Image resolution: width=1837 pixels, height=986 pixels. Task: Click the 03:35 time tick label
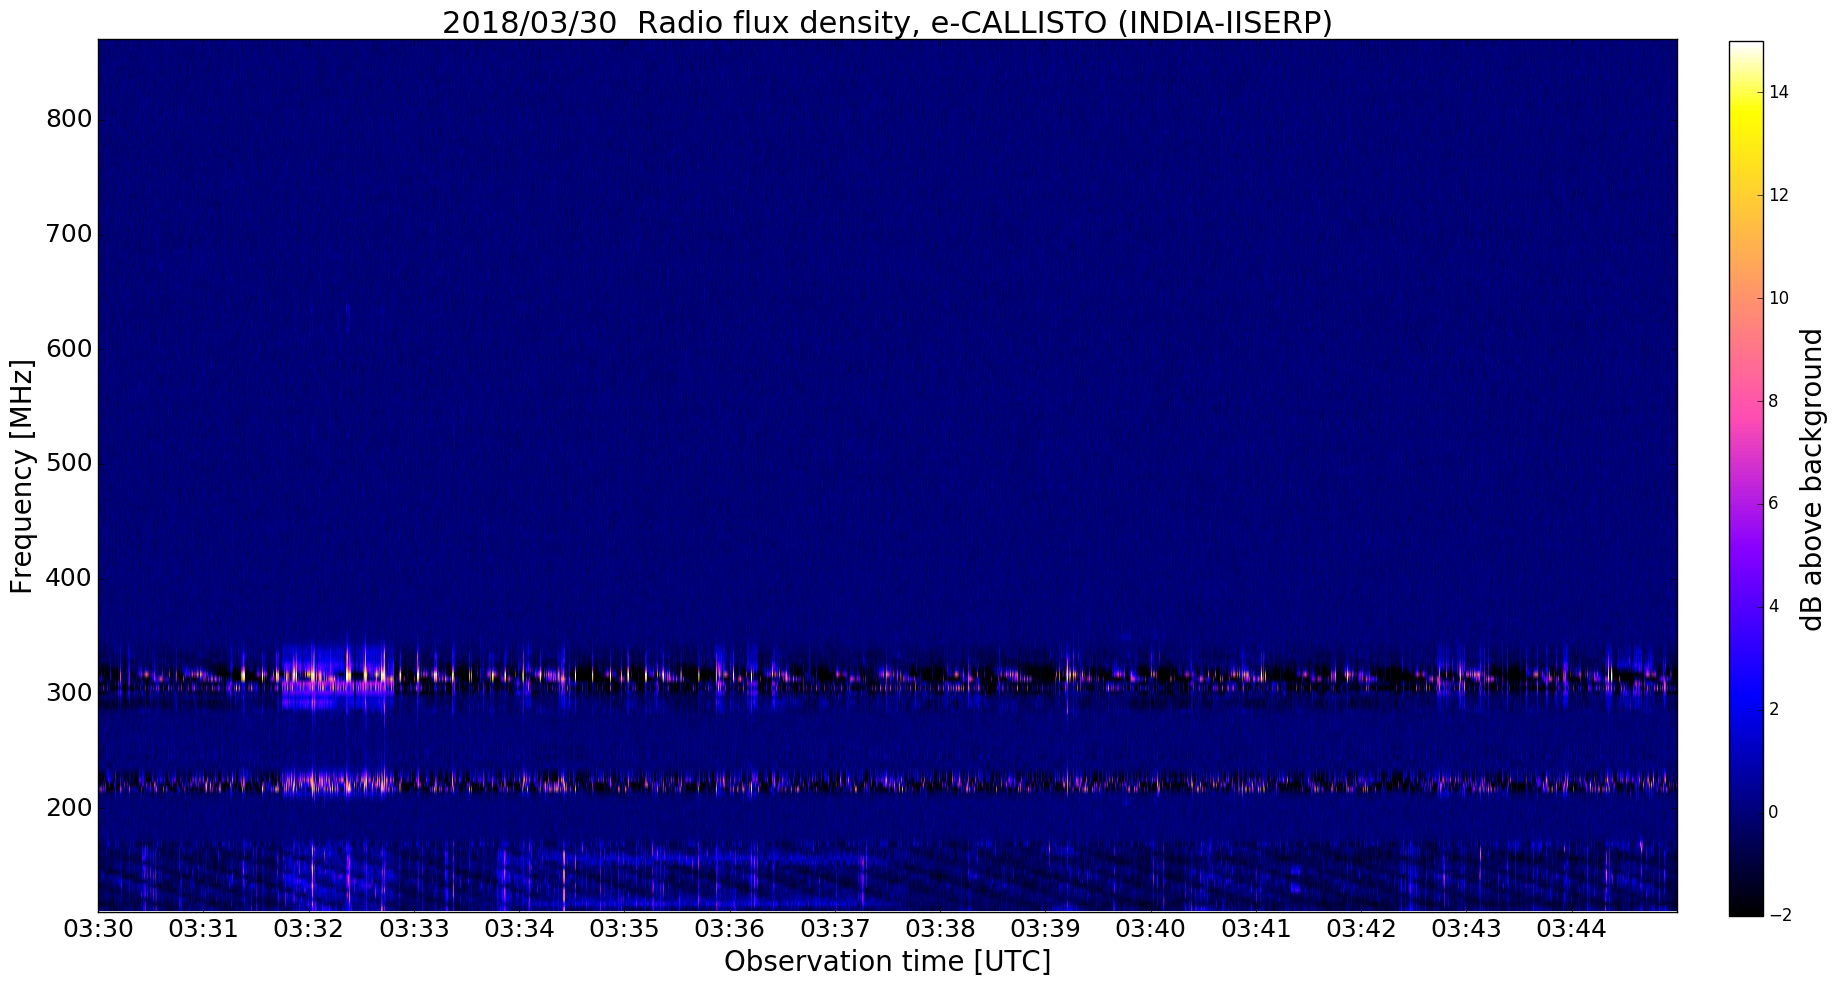pos(624,929)
